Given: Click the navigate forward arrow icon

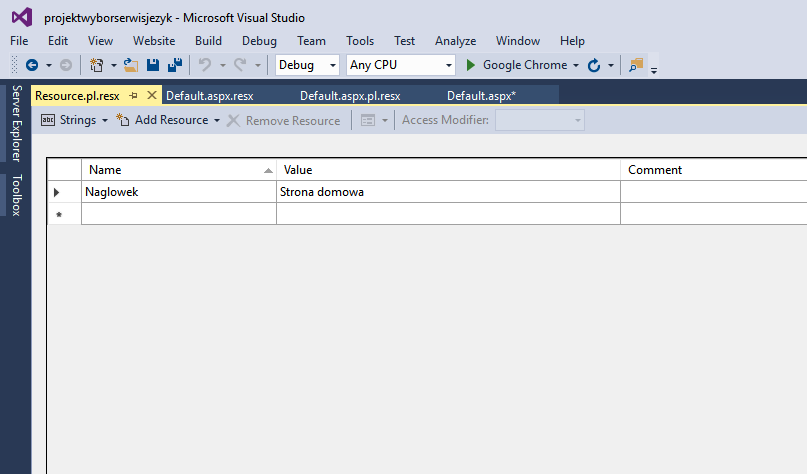Looking at the screenshot, I should tap(66, 65).
